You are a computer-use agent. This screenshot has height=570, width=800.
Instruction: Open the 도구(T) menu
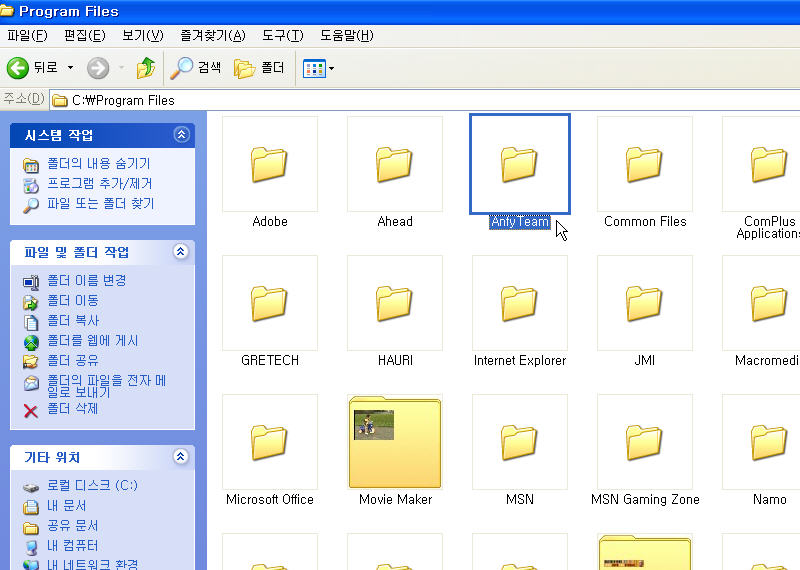coord(283,36)
